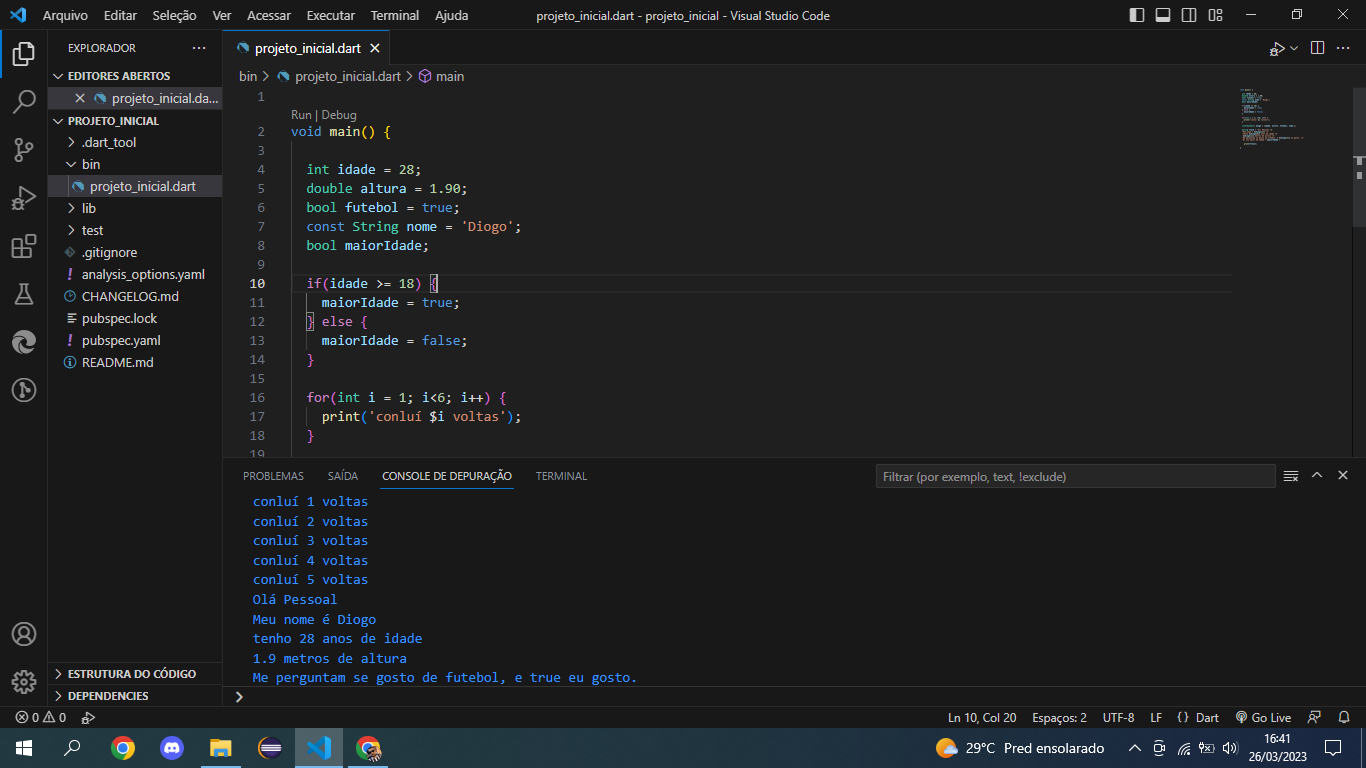Image resolution: width=1366 pixels, height=768 pixels.
Task: Toggle secondary side bar layout icon
Action: (x=1189, y=15)
